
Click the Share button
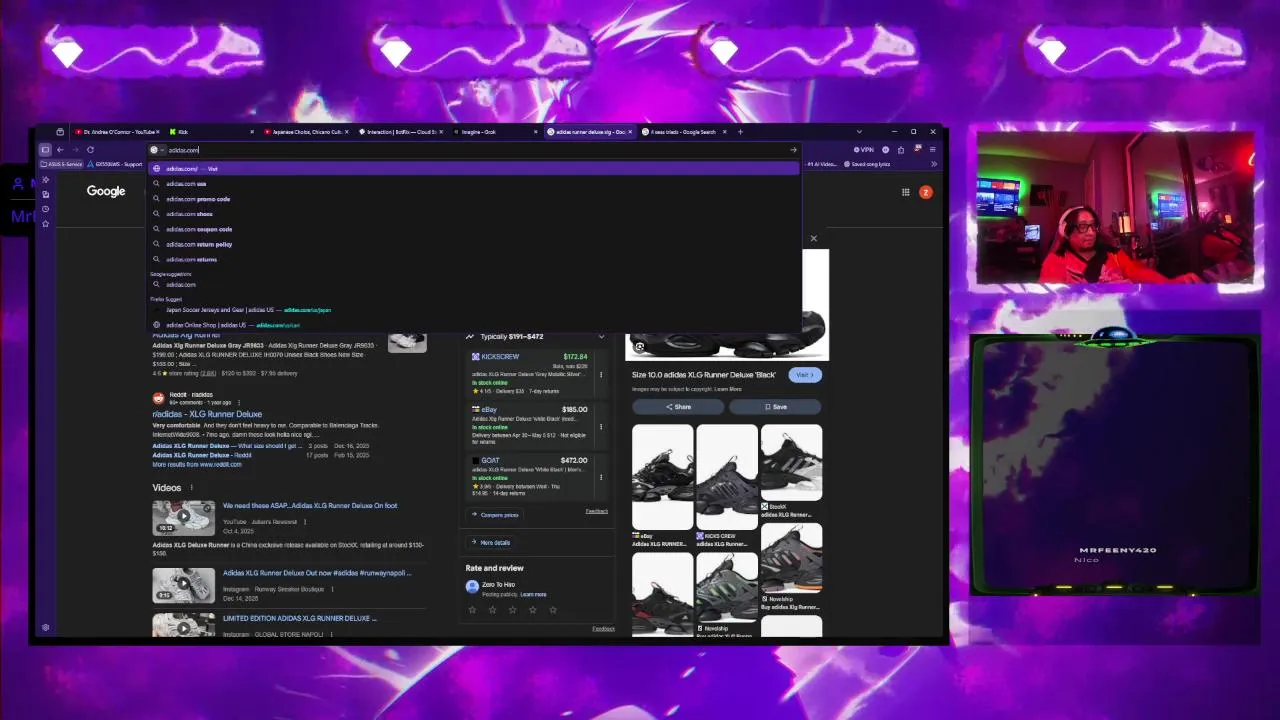point(678,407)
